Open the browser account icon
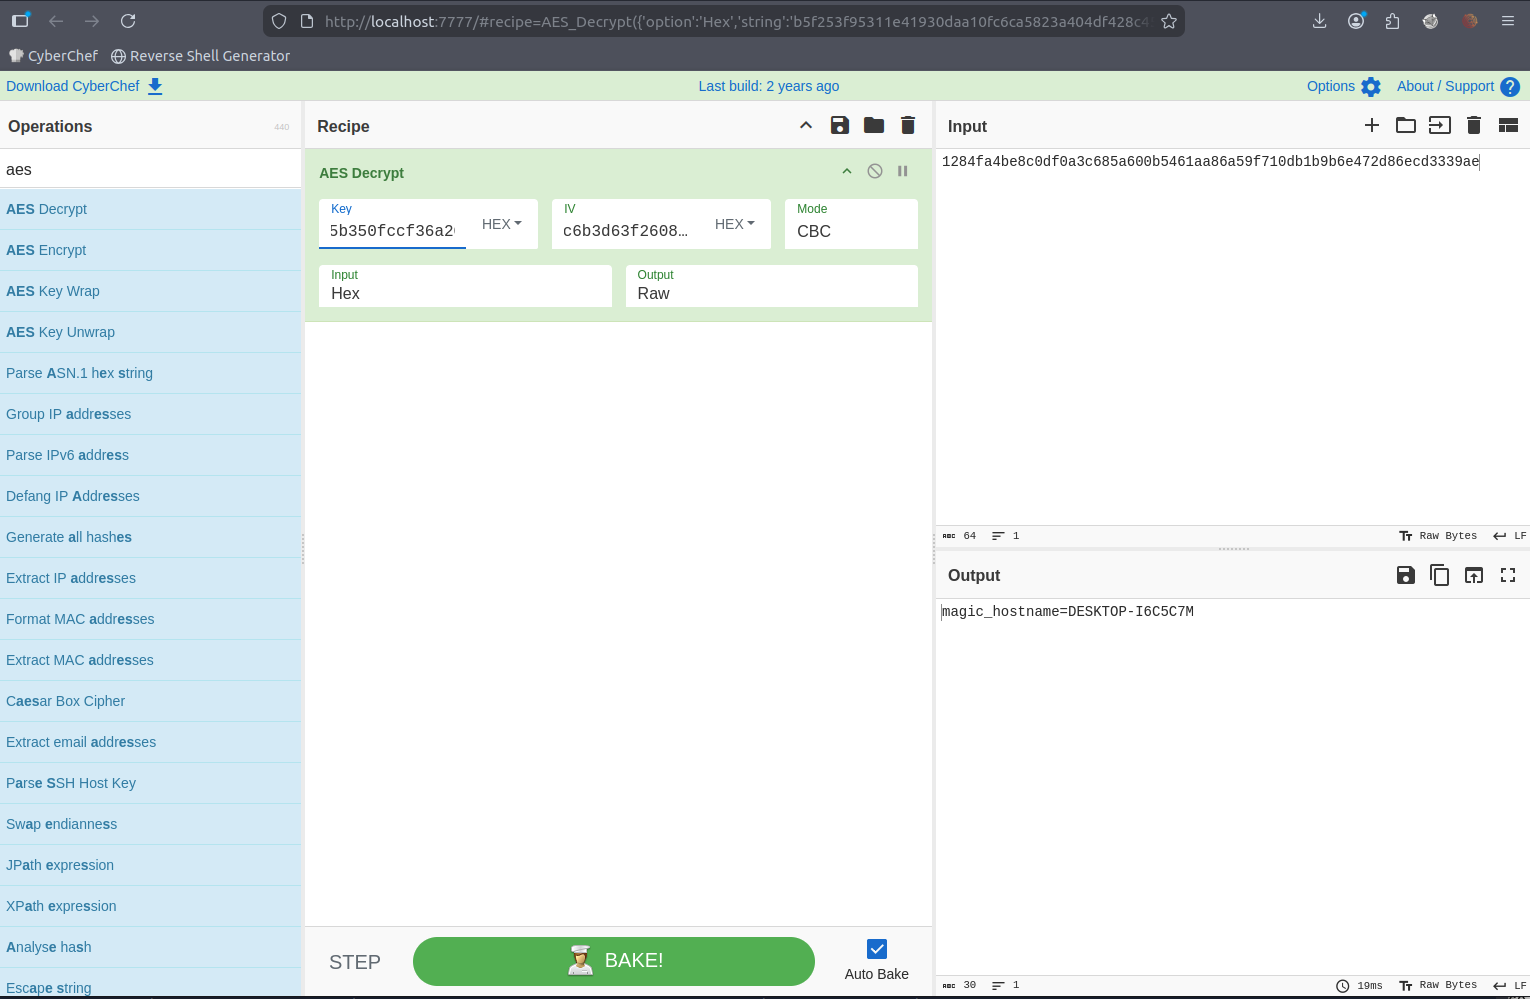Image resolution: width=1530 pixels, height=999 pixels. pyautogui.click(x=1356, y=21)
